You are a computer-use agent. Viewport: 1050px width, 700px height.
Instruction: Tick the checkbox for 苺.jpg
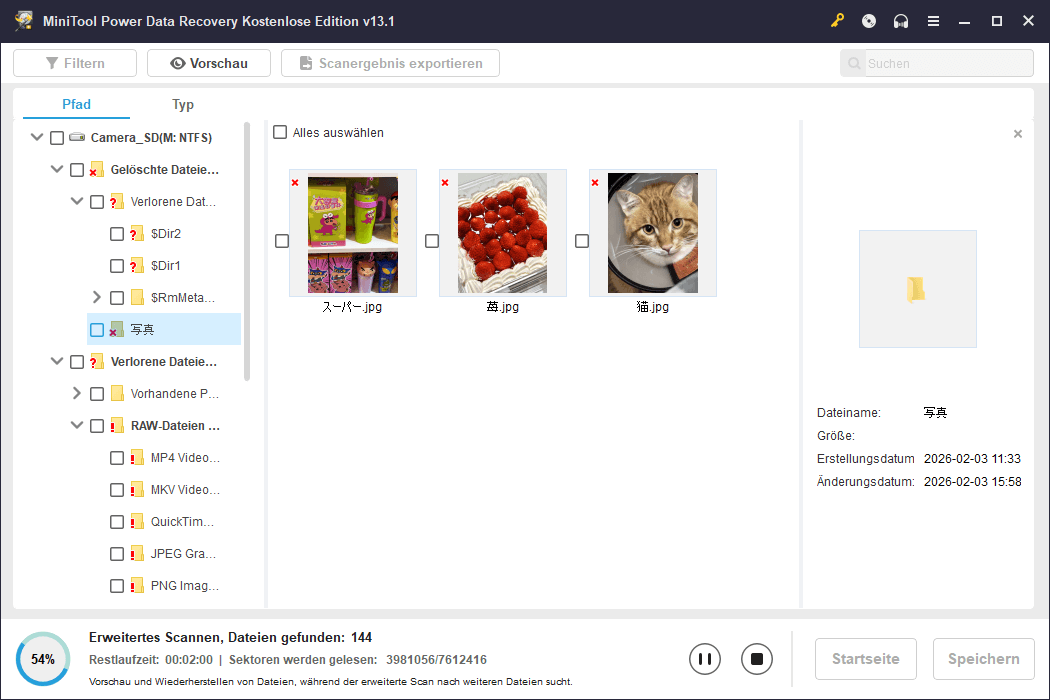(432, 240)
